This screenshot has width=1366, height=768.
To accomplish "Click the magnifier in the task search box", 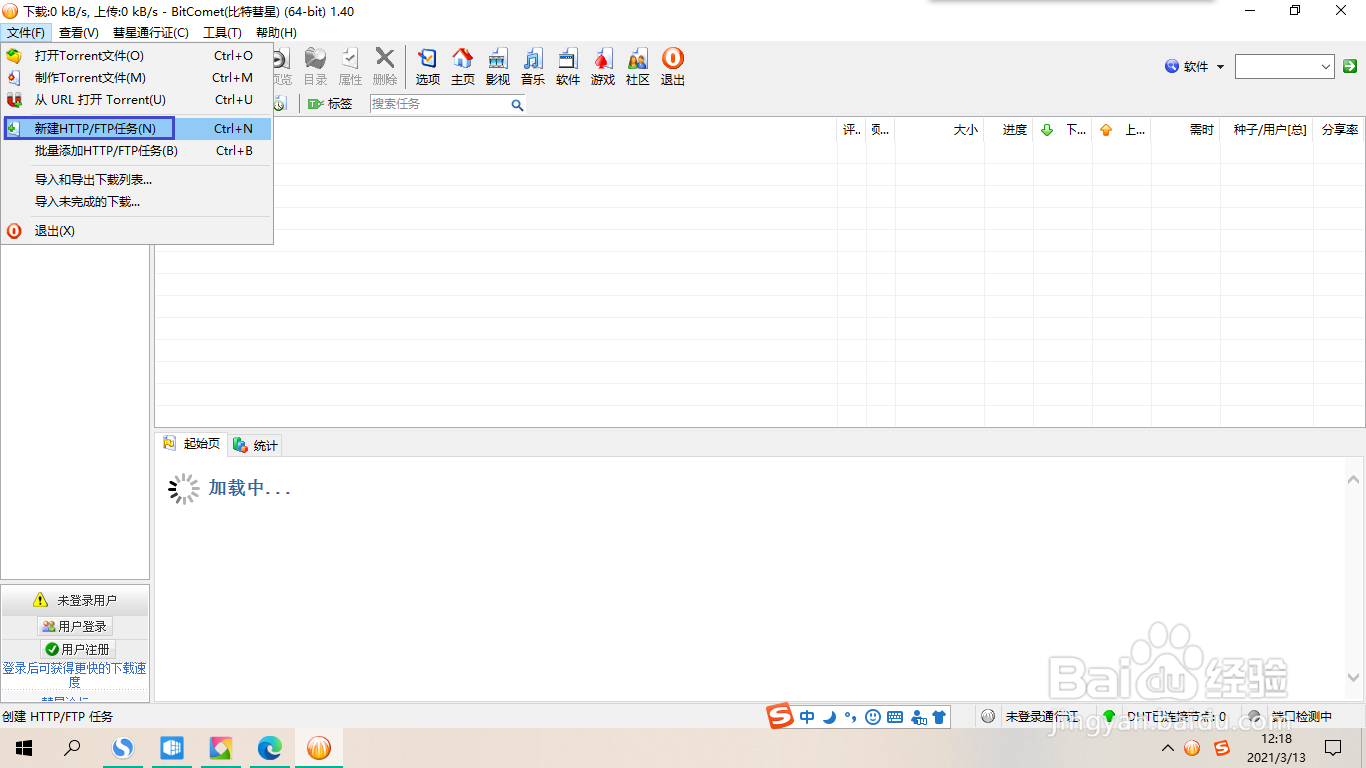I will (517, 104).
